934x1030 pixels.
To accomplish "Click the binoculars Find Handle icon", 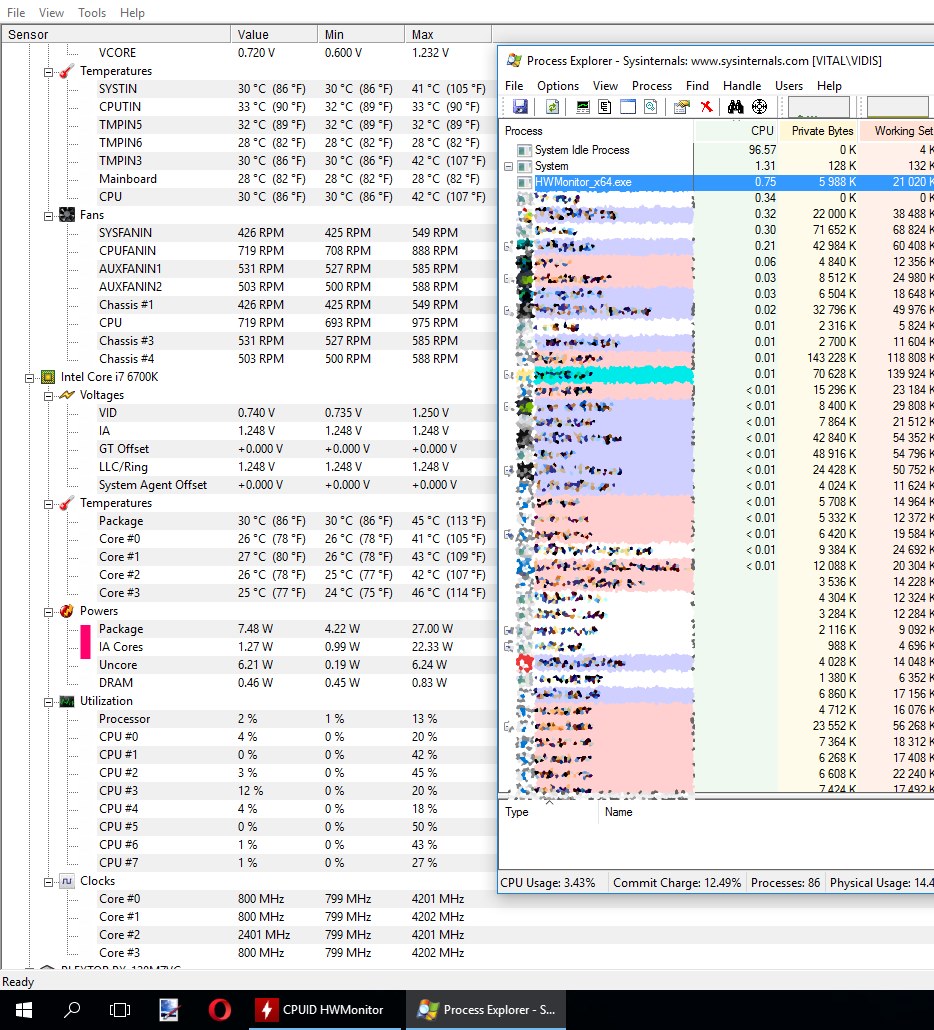I will (736, 106).
